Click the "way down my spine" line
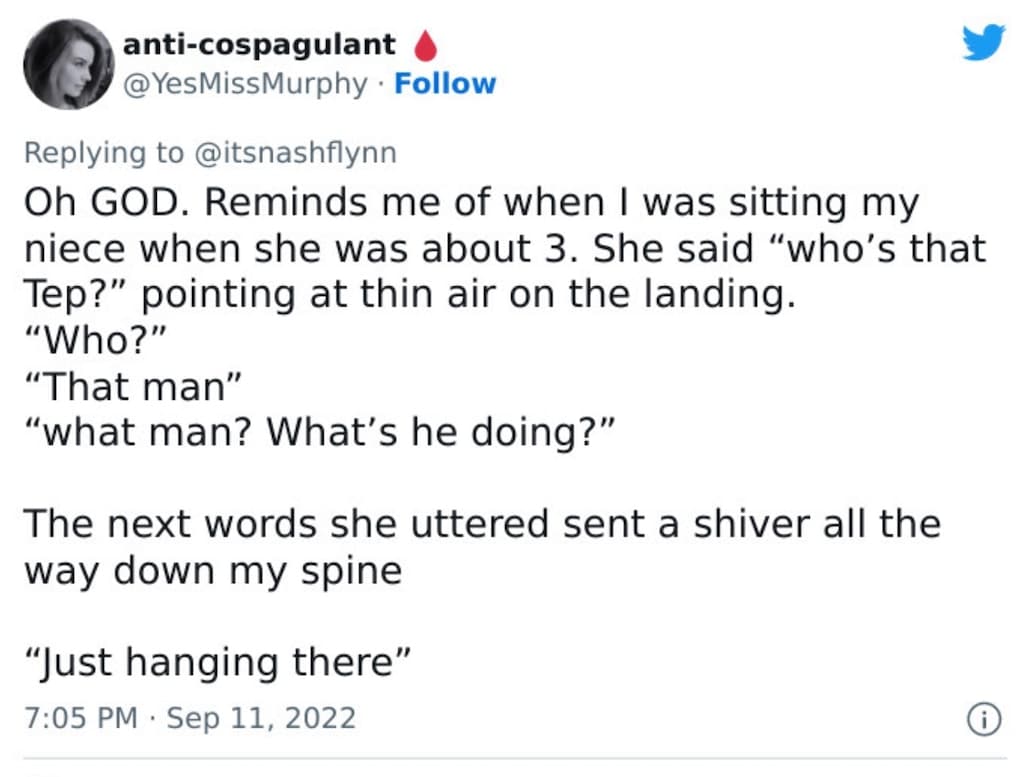Screen dimensions: 1024x777 (213, 571)
